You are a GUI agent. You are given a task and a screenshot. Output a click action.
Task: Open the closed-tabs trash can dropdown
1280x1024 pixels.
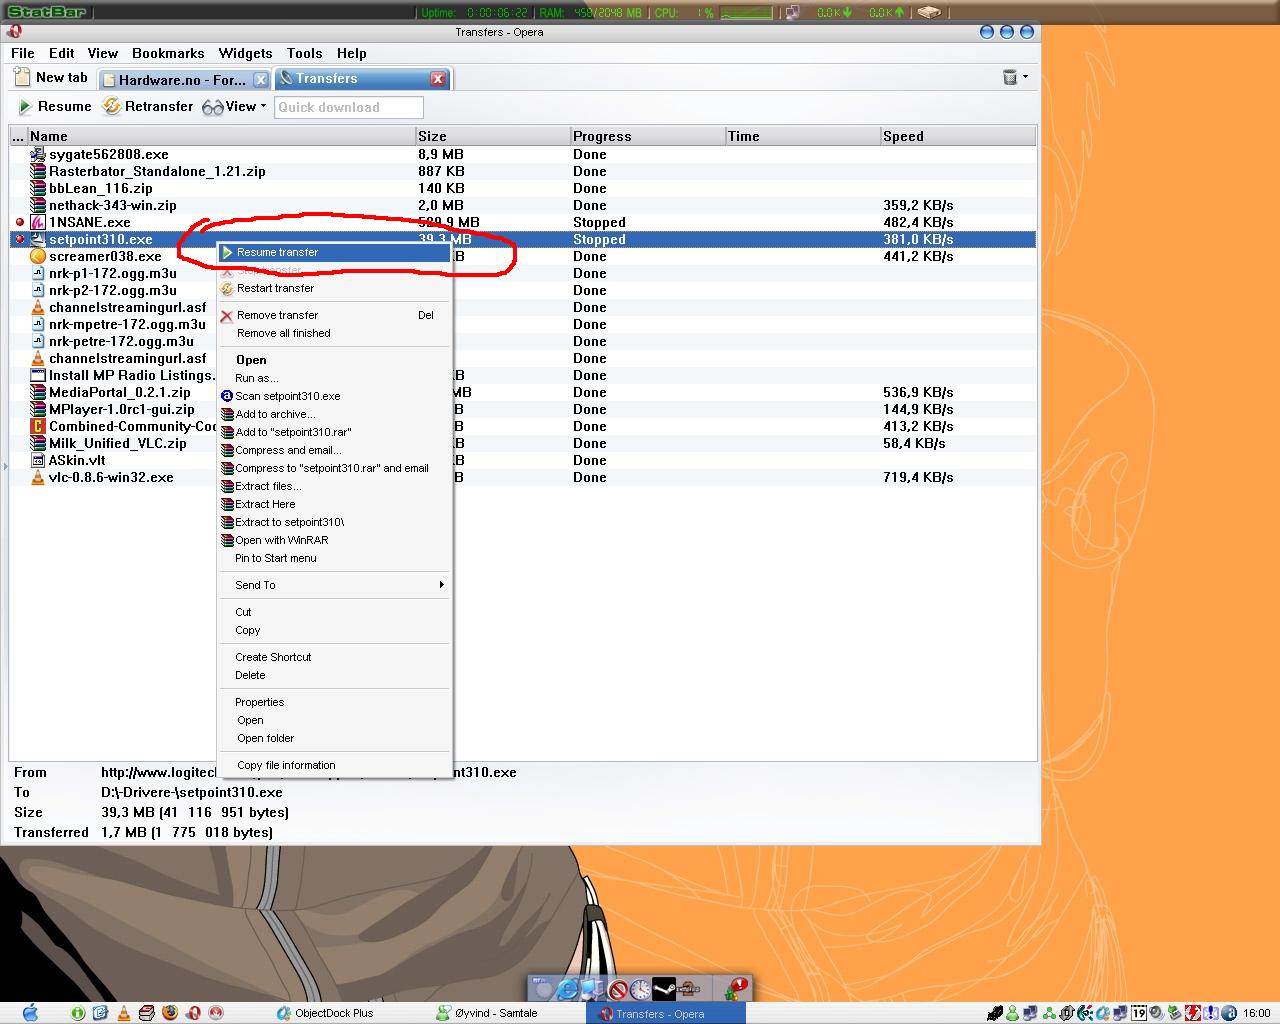point(1014,77)
